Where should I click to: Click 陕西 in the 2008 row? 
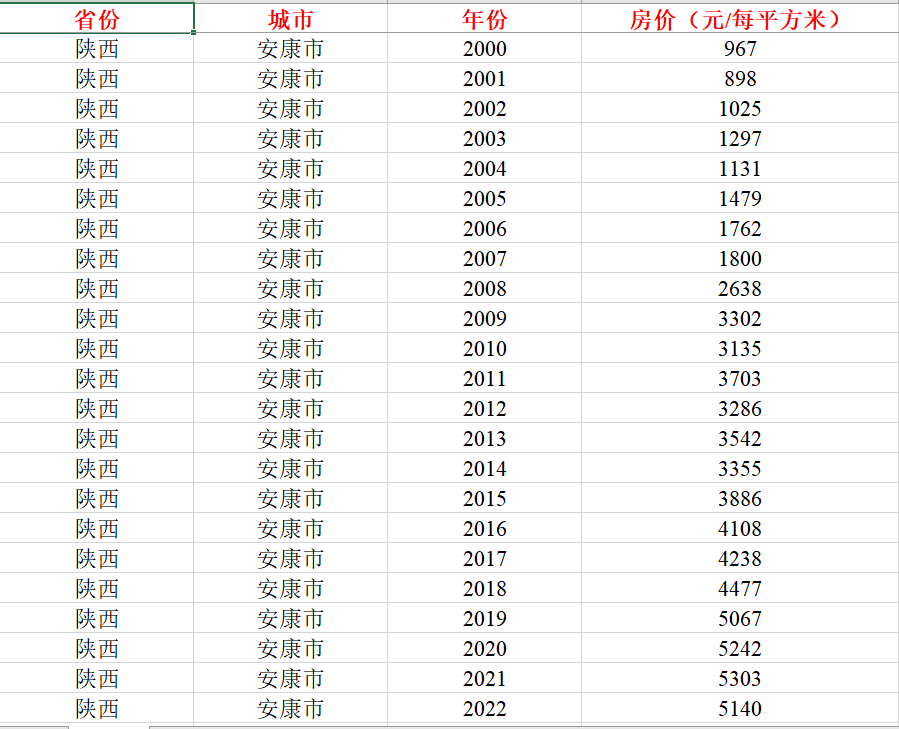(96, 288)
